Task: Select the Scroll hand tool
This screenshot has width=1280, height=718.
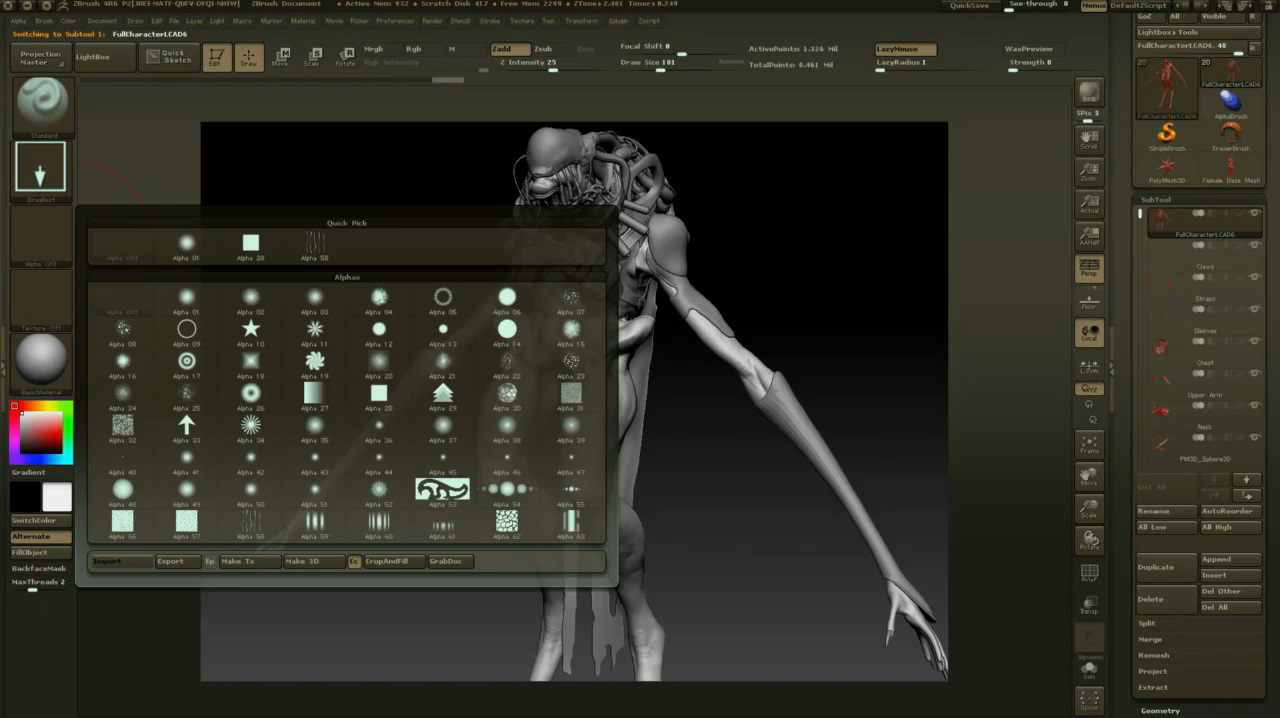Action: click(1089, 139)
